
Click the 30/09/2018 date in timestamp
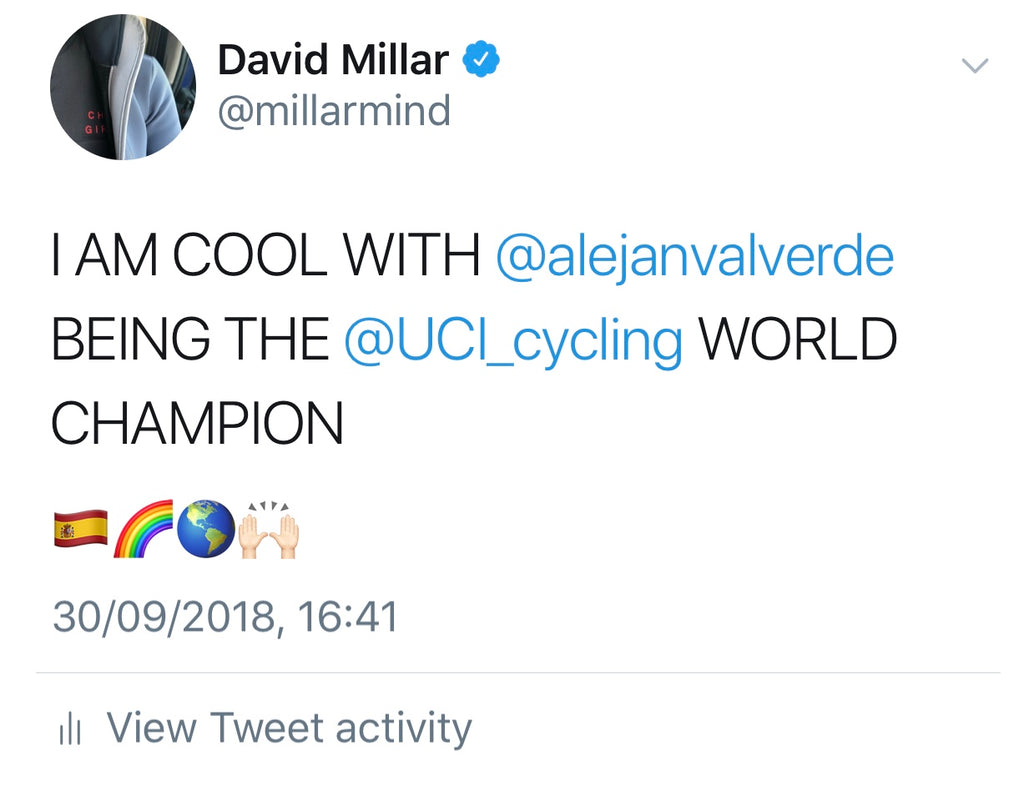pos(161,616)
